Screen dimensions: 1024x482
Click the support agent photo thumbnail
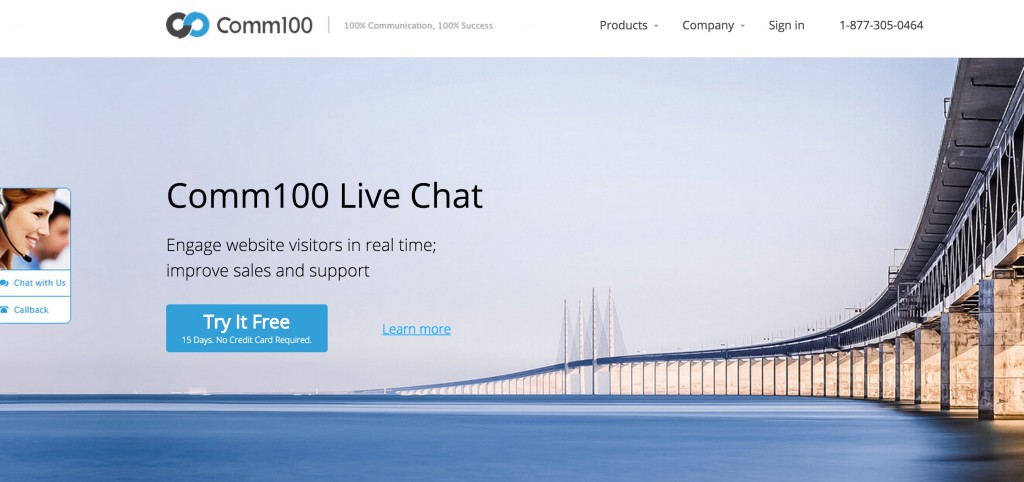tap(35, 229)
